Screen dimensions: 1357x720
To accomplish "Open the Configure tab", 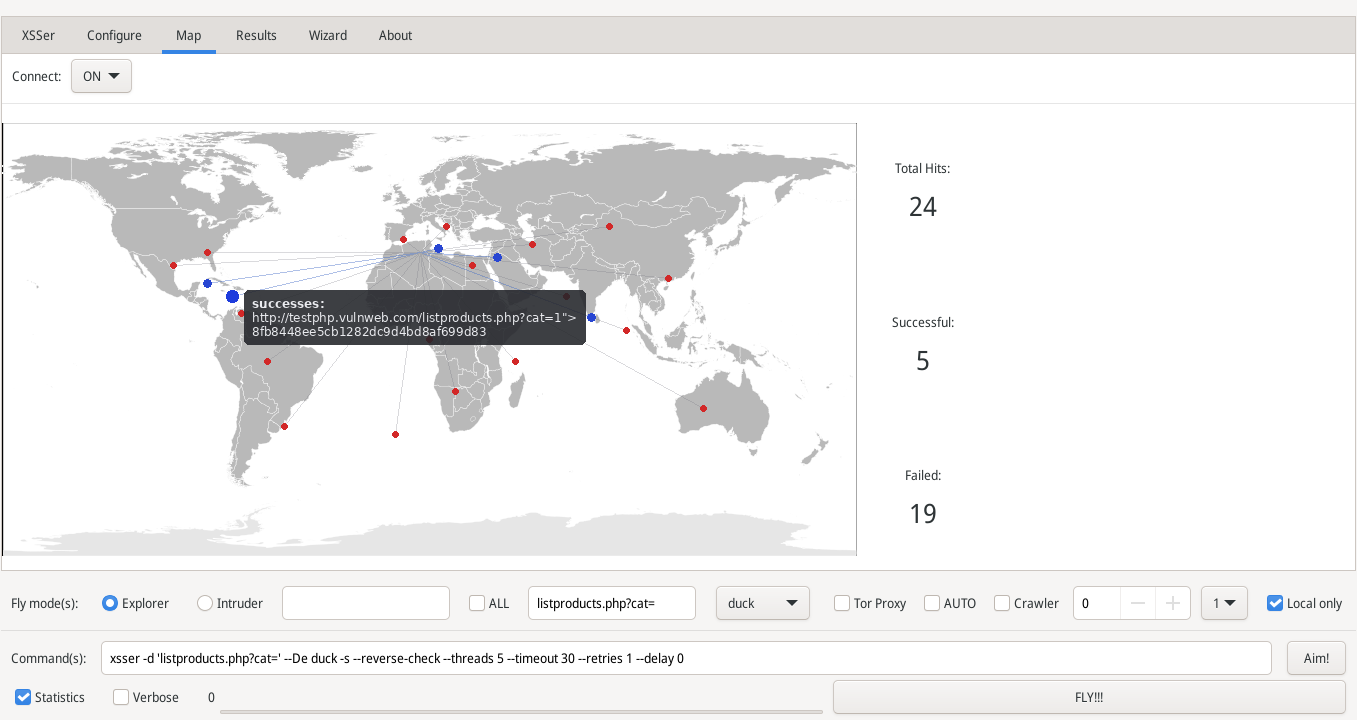I will click(114, 35).
